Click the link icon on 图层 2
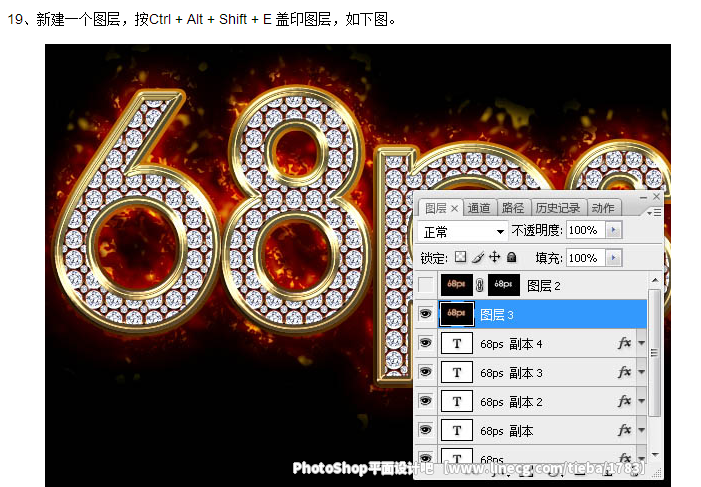Screen dimensions: 701x487 pos(479,285)
